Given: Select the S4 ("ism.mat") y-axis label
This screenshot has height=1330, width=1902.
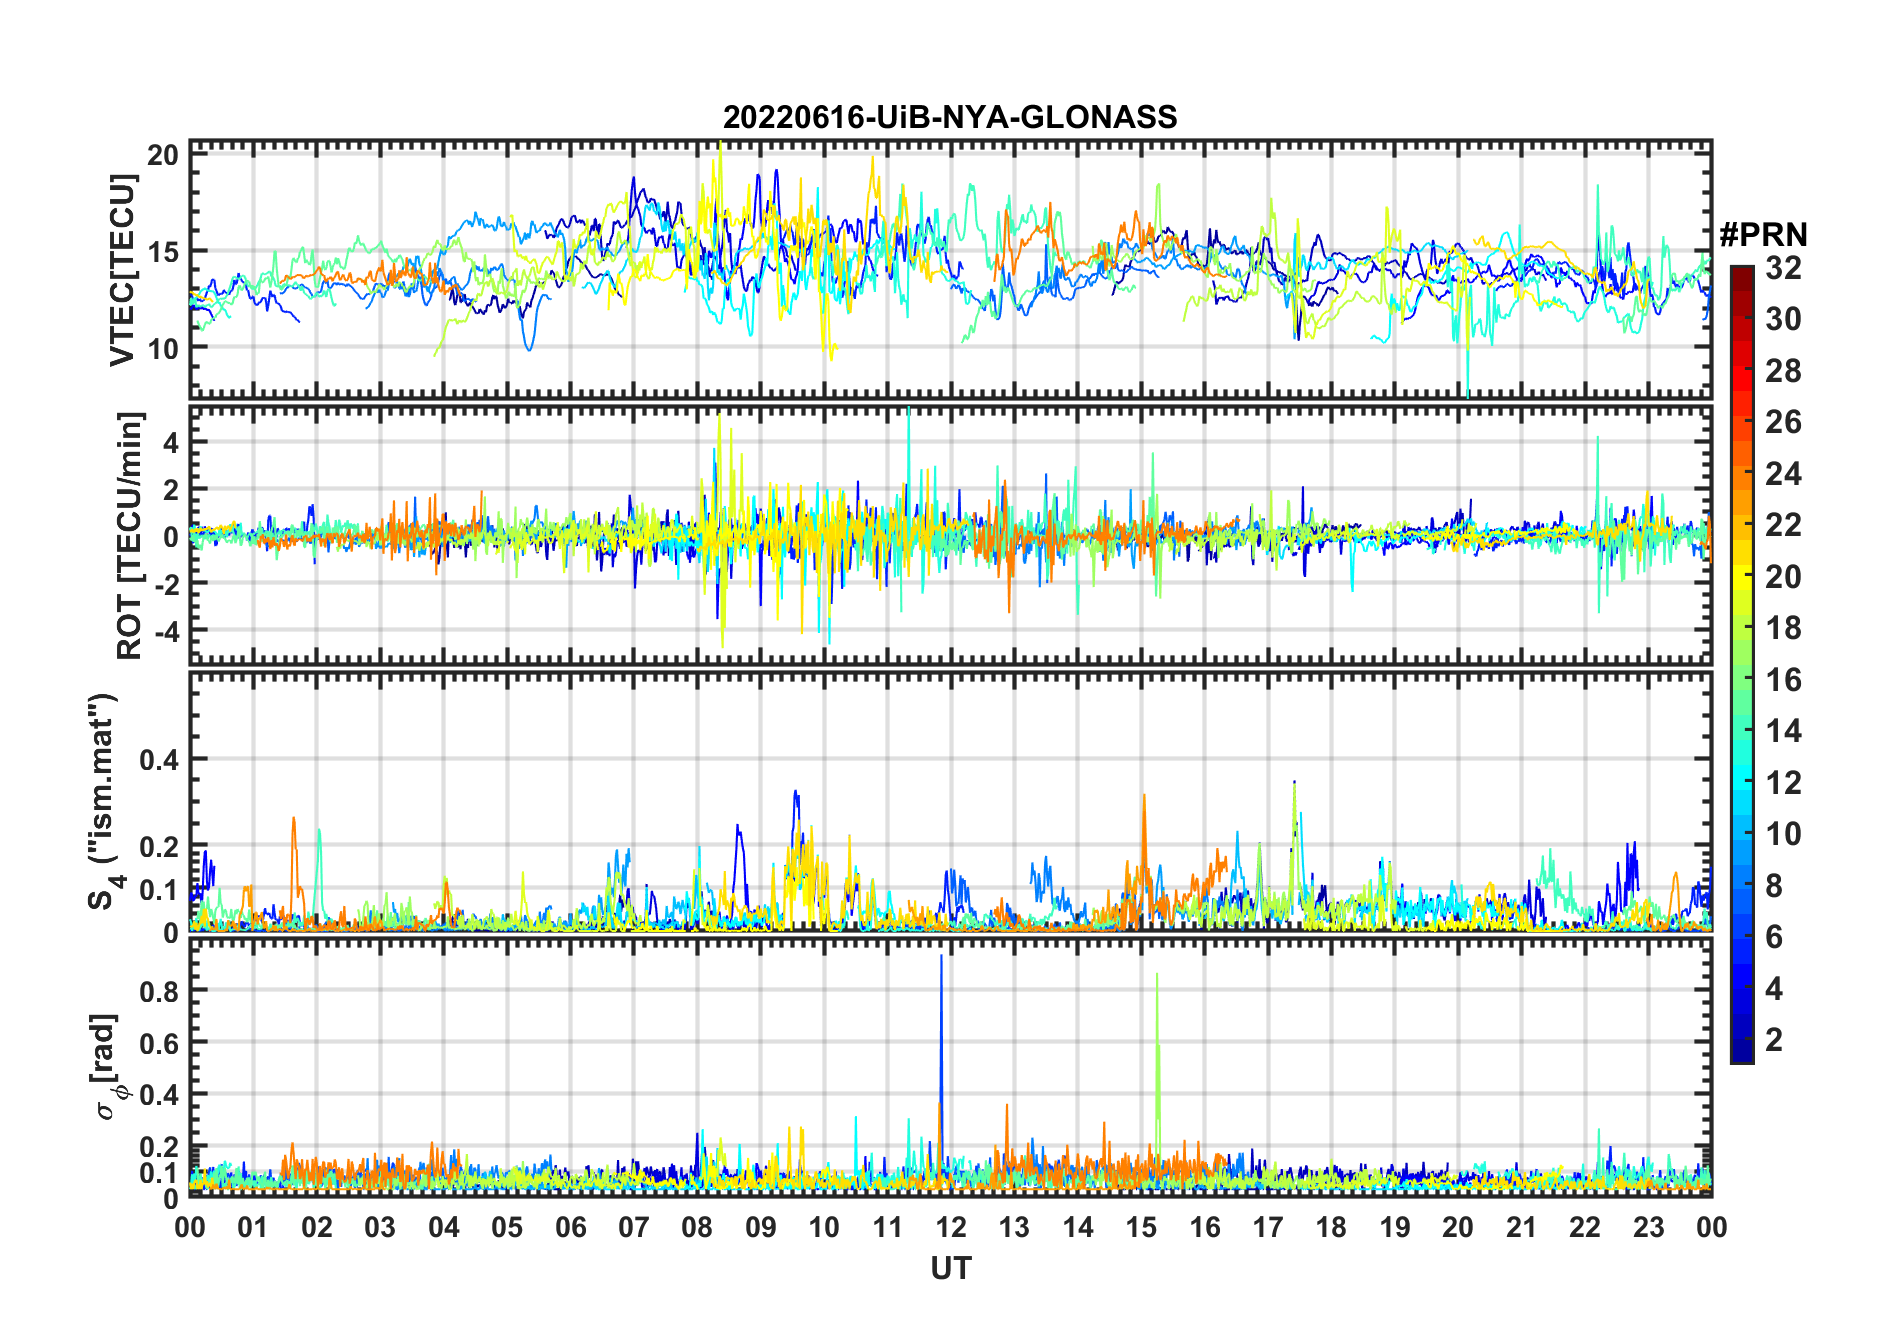Looking at the screenshot, I should tap(103, 802).
